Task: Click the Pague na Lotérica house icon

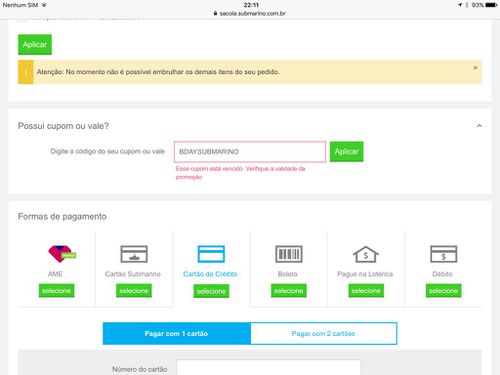Action: [x=366, y=254]
